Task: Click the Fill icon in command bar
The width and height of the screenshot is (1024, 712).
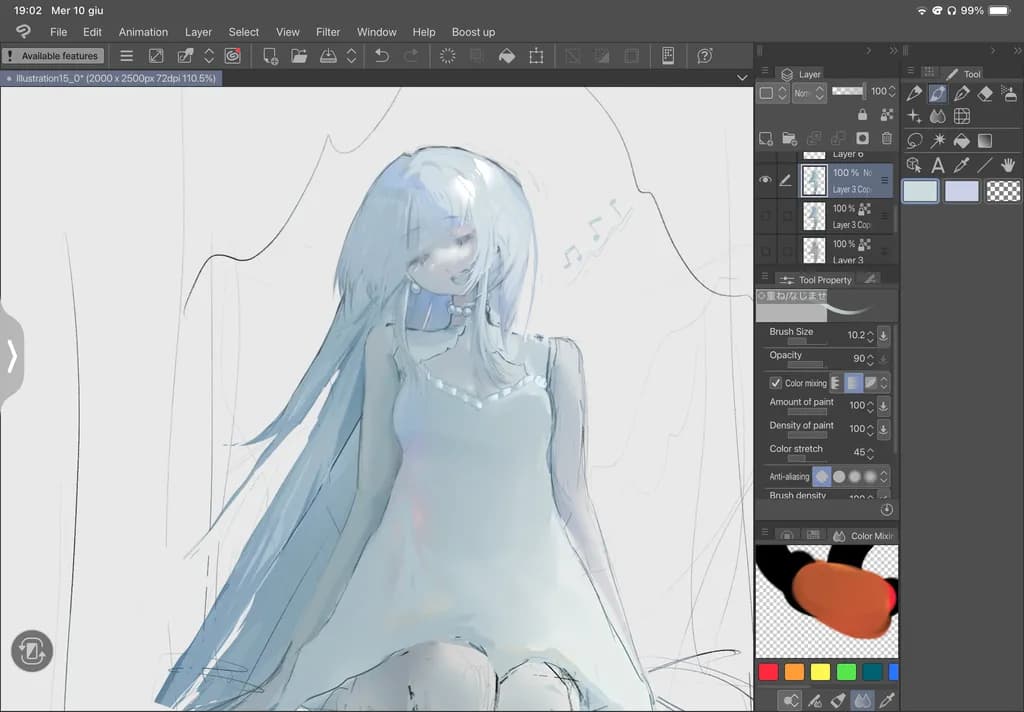Action: point(507,56)
